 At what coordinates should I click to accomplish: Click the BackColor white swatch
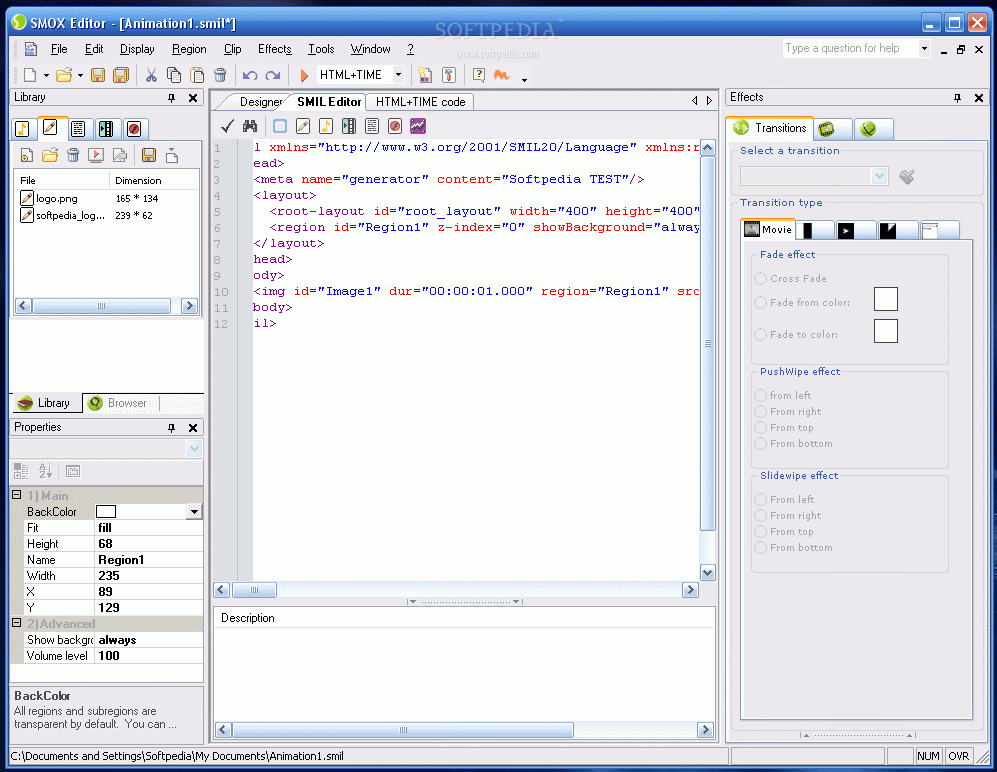point(106,512)
